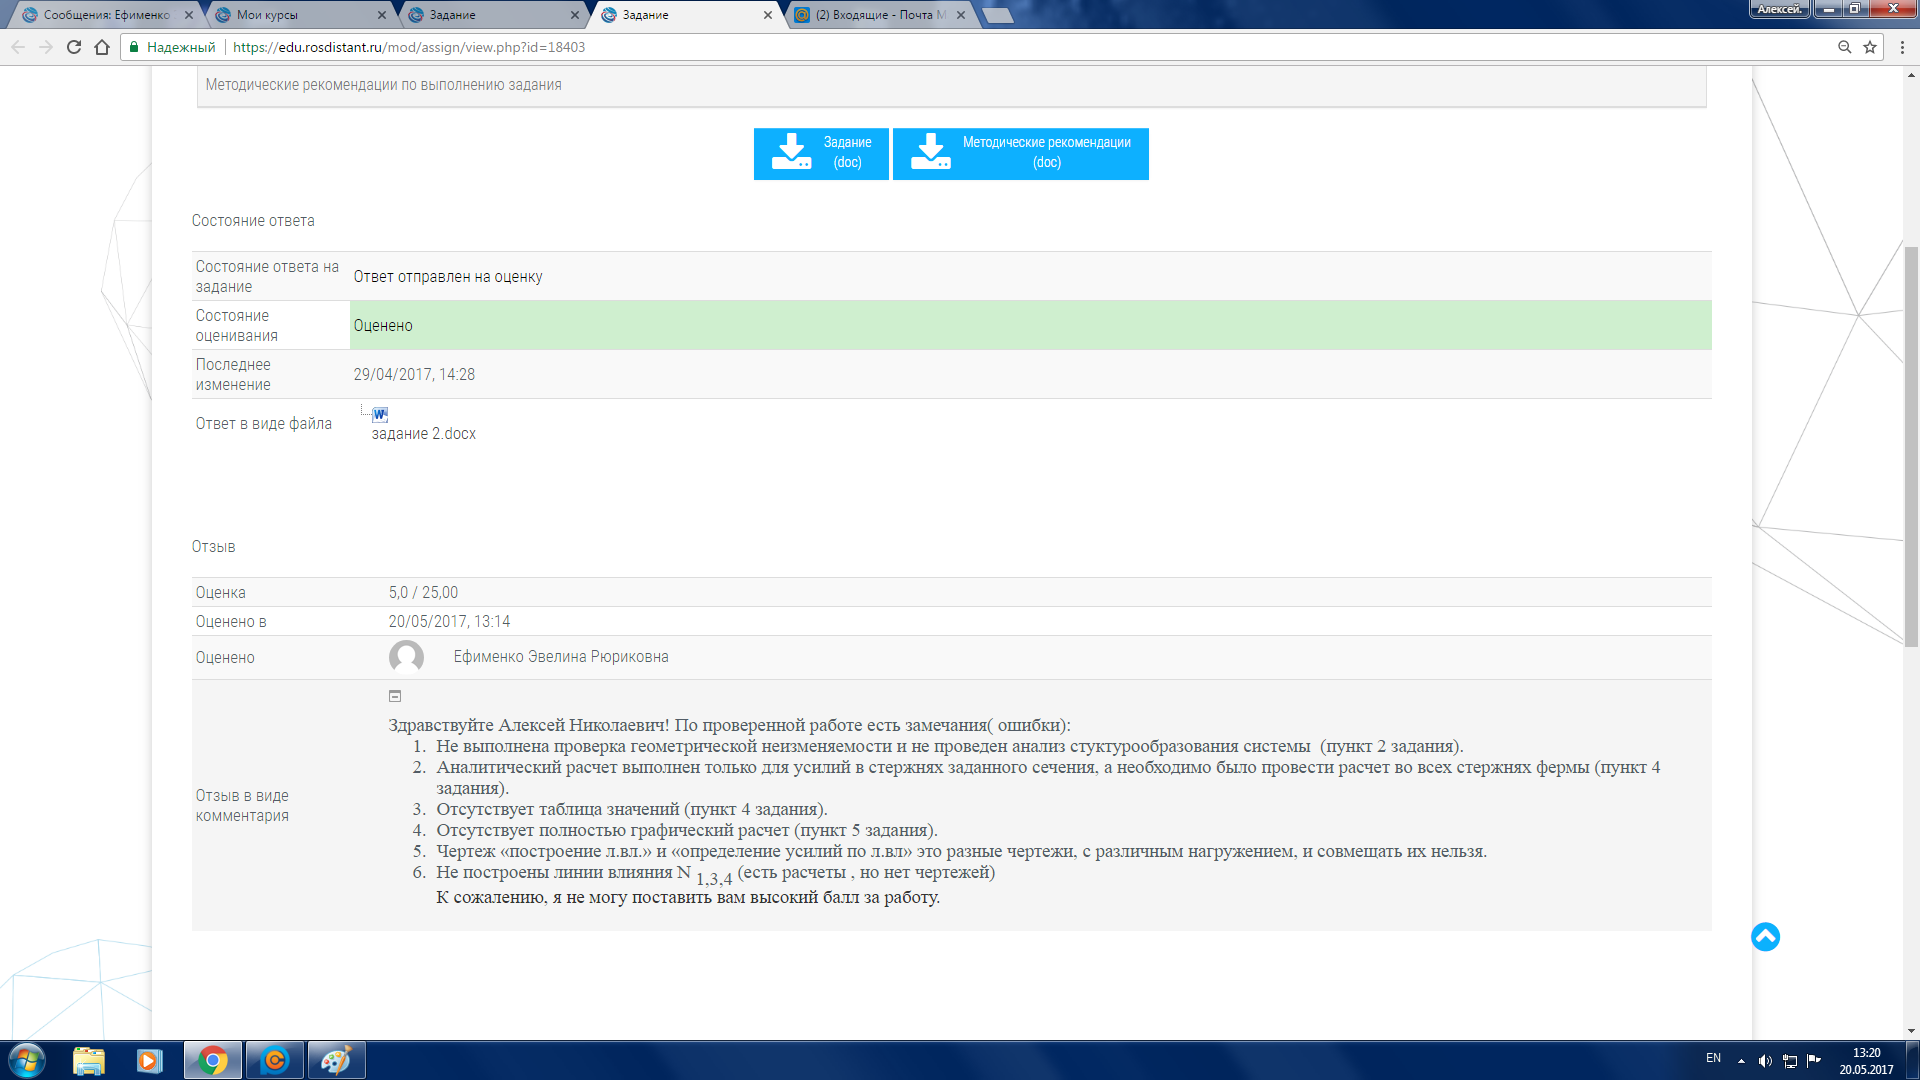The height and width of the screenshot is (1080, 1920).
Task: Click the browser reload icon
Action: 74,47
